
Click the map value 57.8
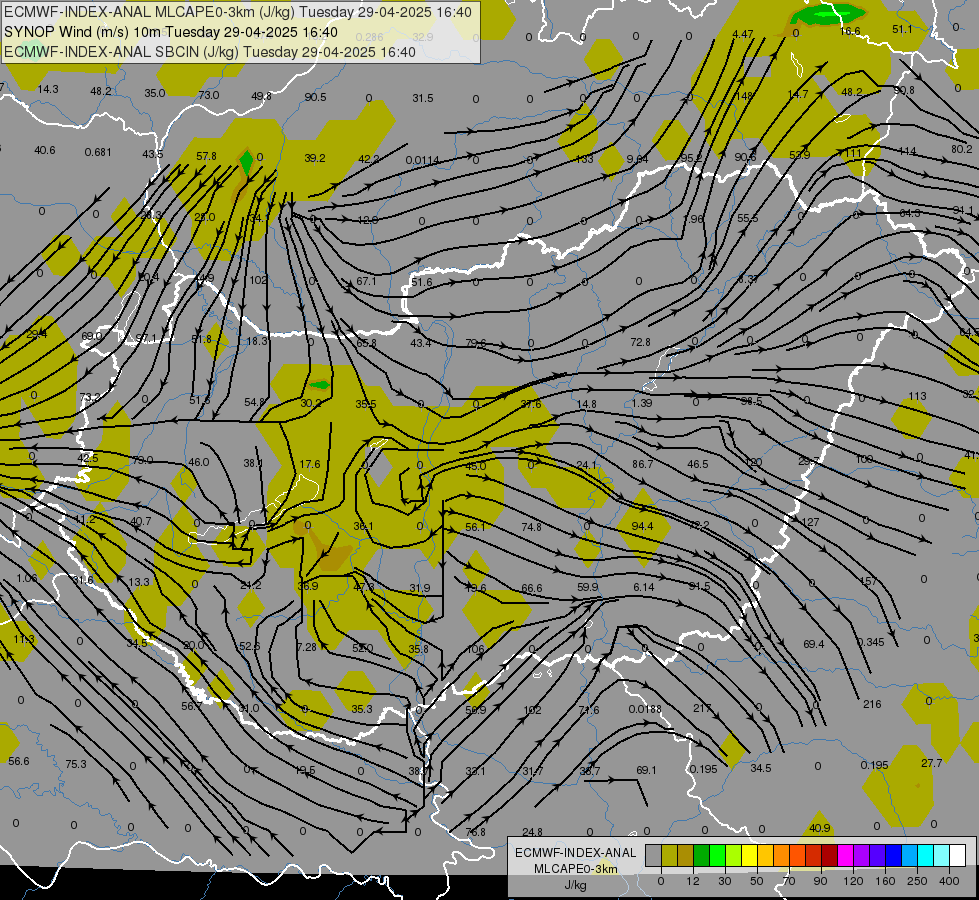(206, 156)
